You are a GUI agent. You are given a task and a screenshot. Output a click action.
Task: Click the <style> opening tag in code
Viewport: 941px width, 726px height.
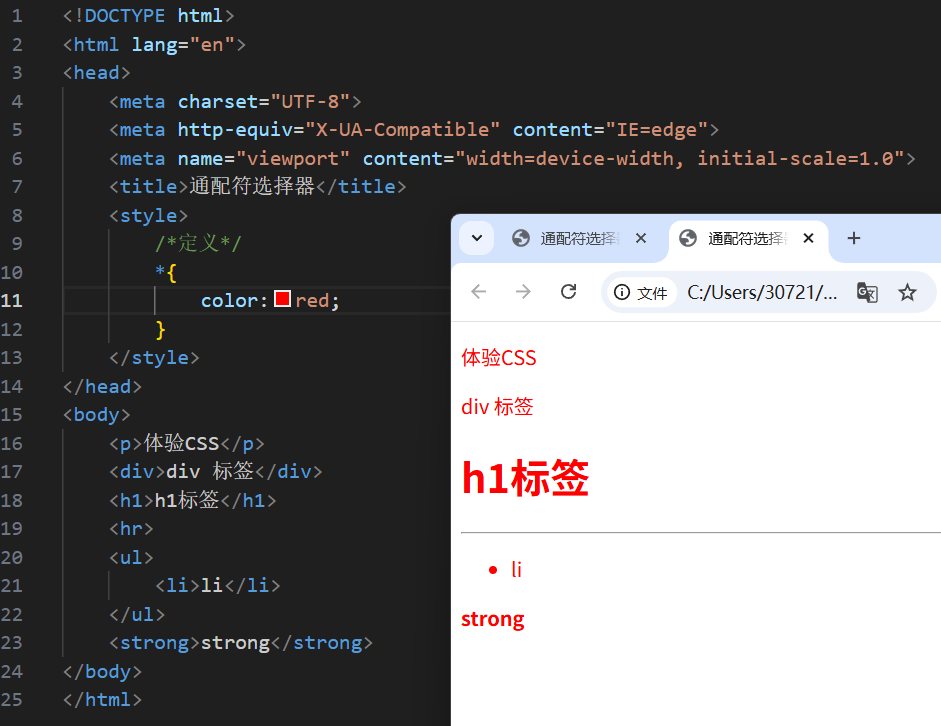pos(148,215)
